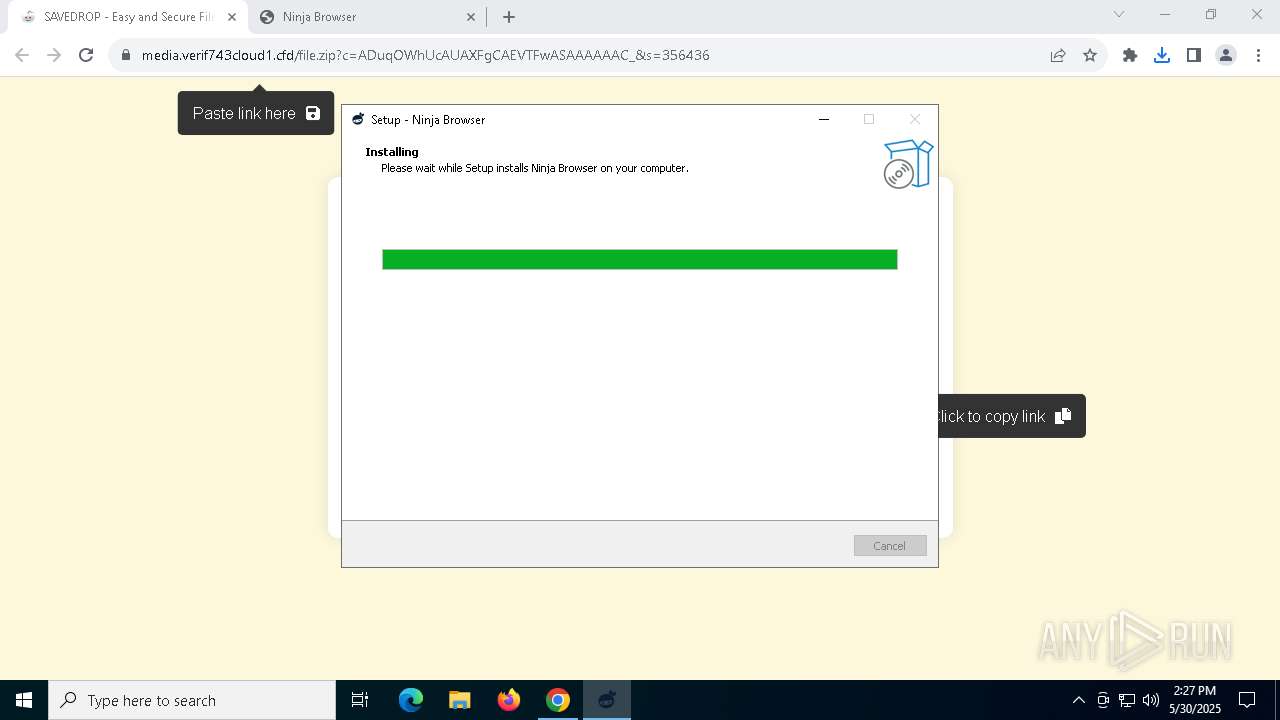This screenshot has height=720, width=1280.
Task: Minimize the Chrome window
Action: pyautogui.click(x=1165, y=14)
